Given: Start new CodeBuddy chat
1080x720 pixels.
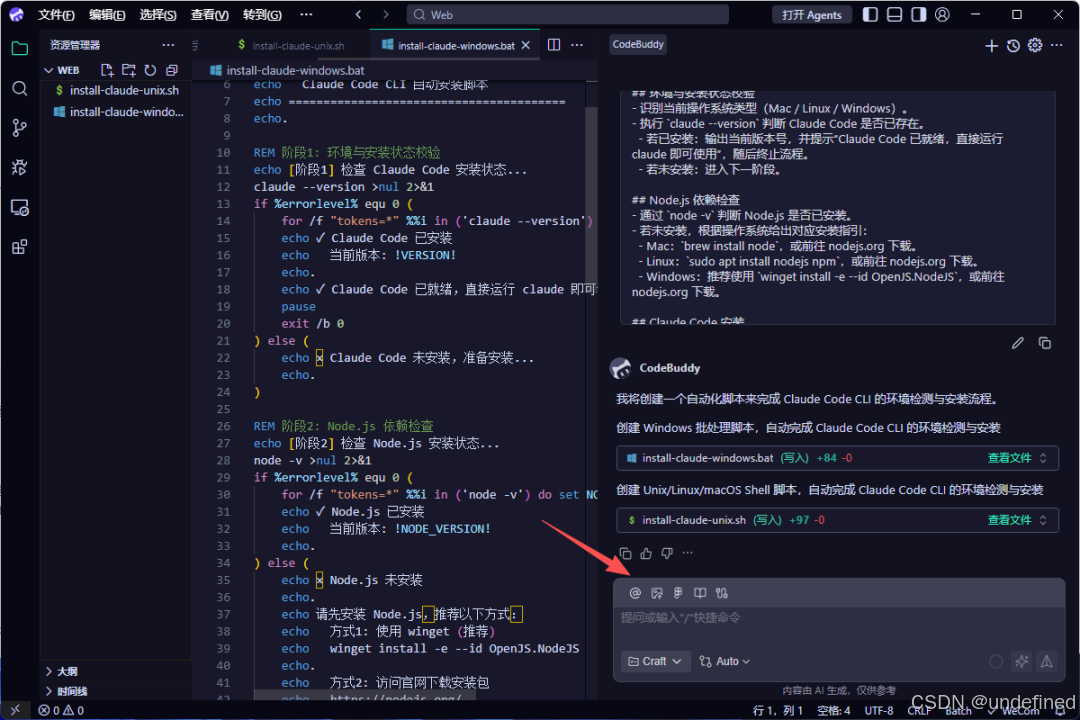Looking at the screenshot, I should point(991,45).
